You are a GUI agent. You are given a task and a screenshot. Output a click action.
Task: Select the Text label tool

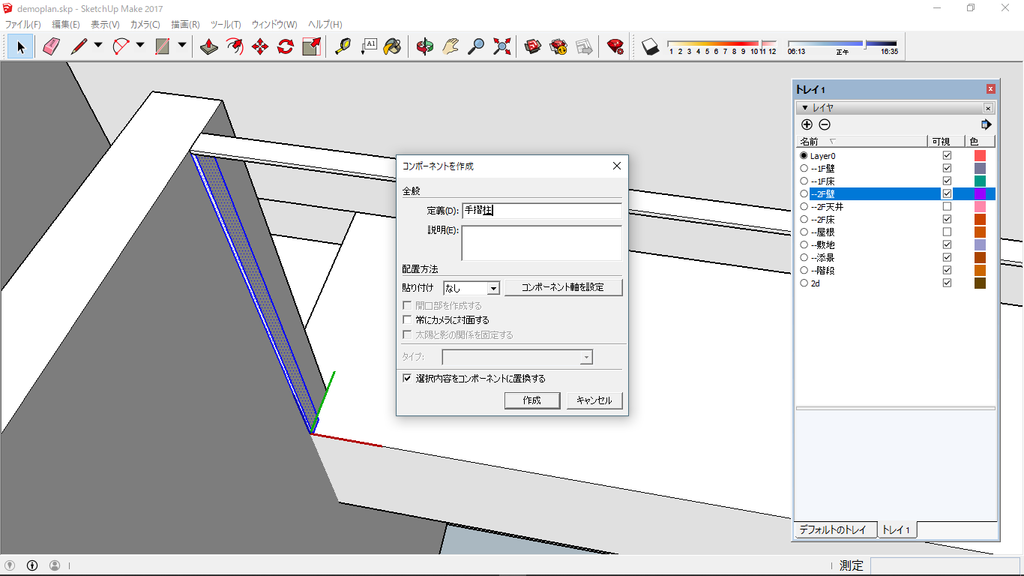coord(369,46)
